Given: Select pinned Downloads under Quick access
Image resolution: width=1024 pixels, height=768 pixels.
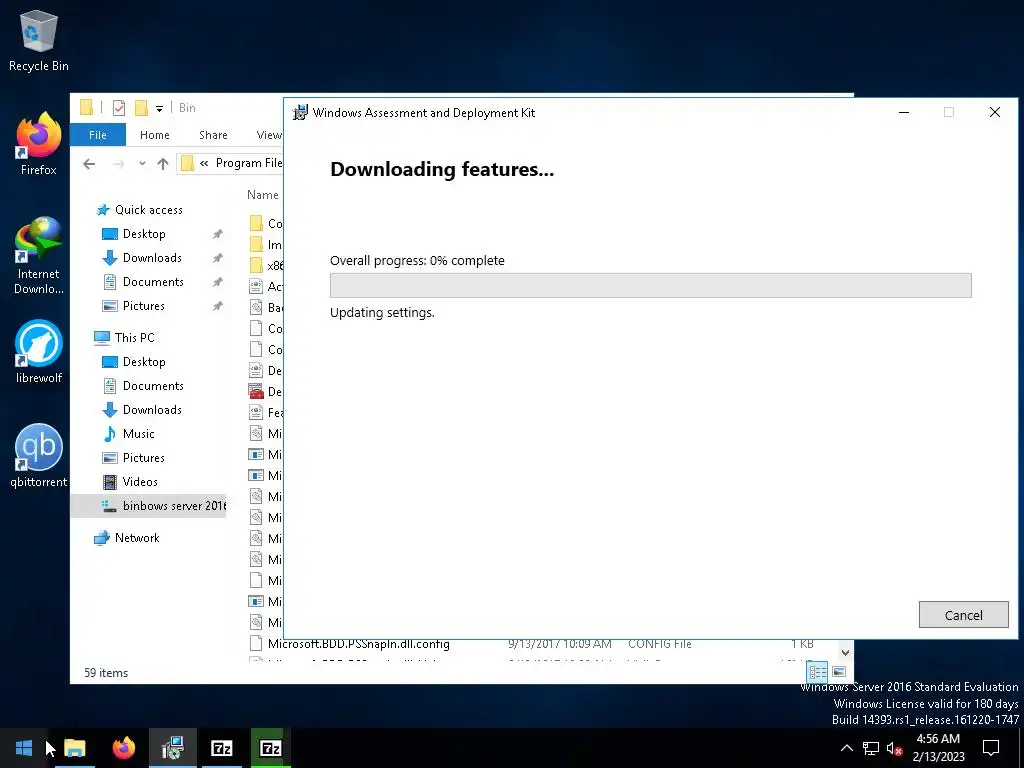Looking at the screenshot, I should tap(152, 258).
